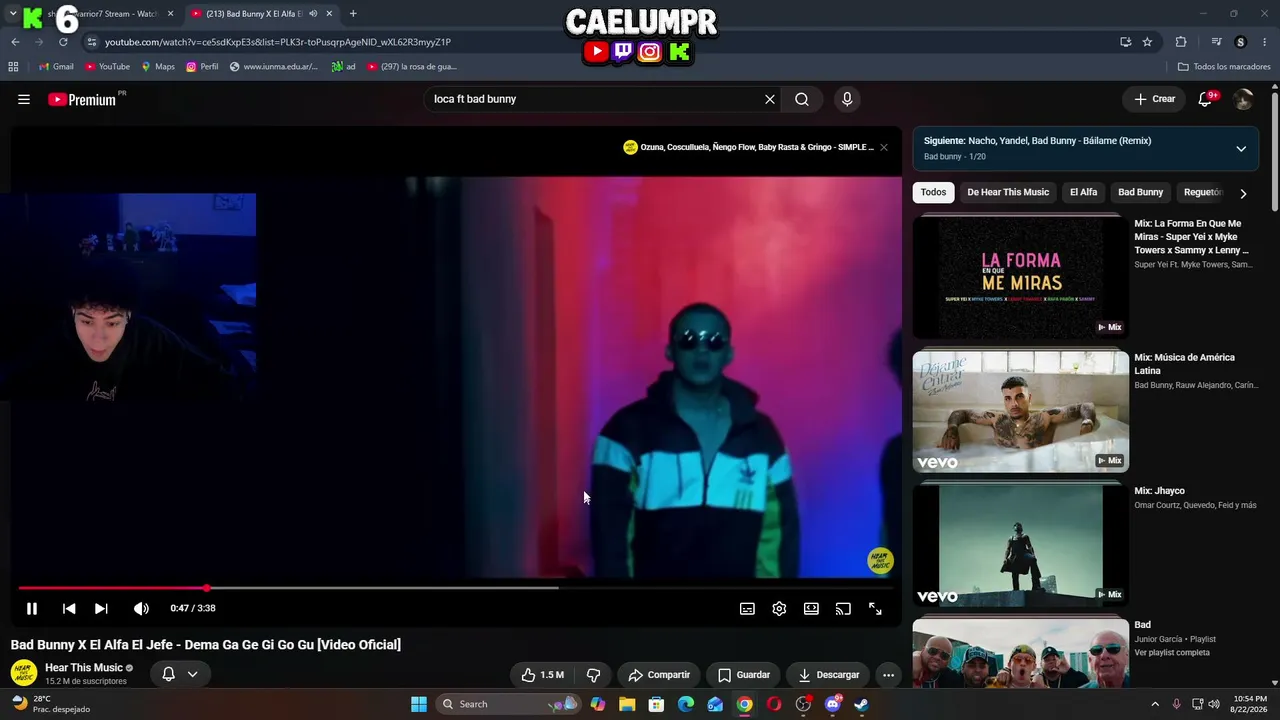
Task: Select the Bad Bunny filter chip
Action: pos(1140,192)
